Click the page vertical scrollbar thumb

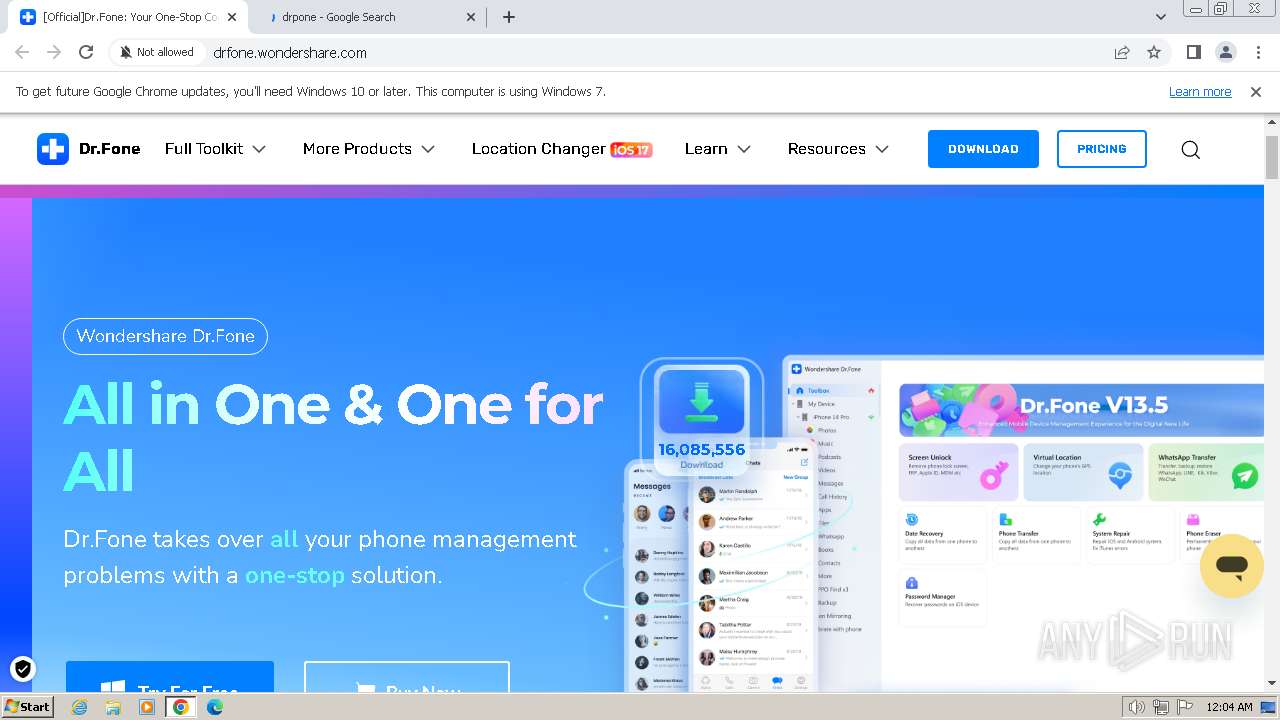click(x=1272, y=157)
